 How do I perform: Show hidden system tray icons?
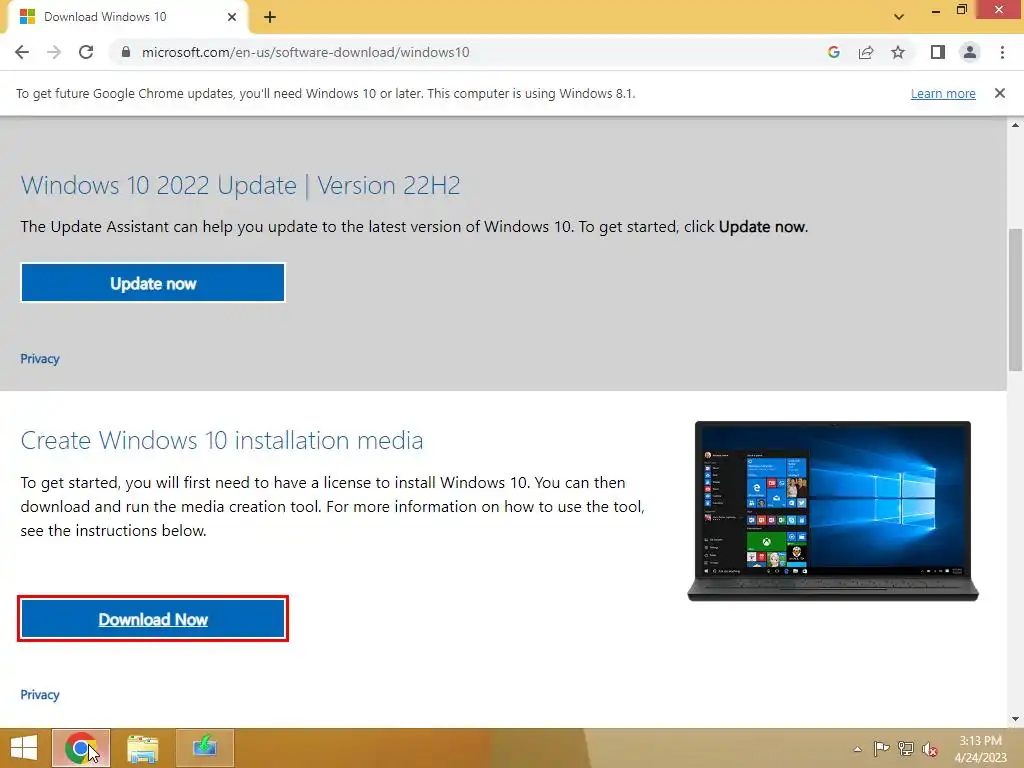click(x=857, y=749)
